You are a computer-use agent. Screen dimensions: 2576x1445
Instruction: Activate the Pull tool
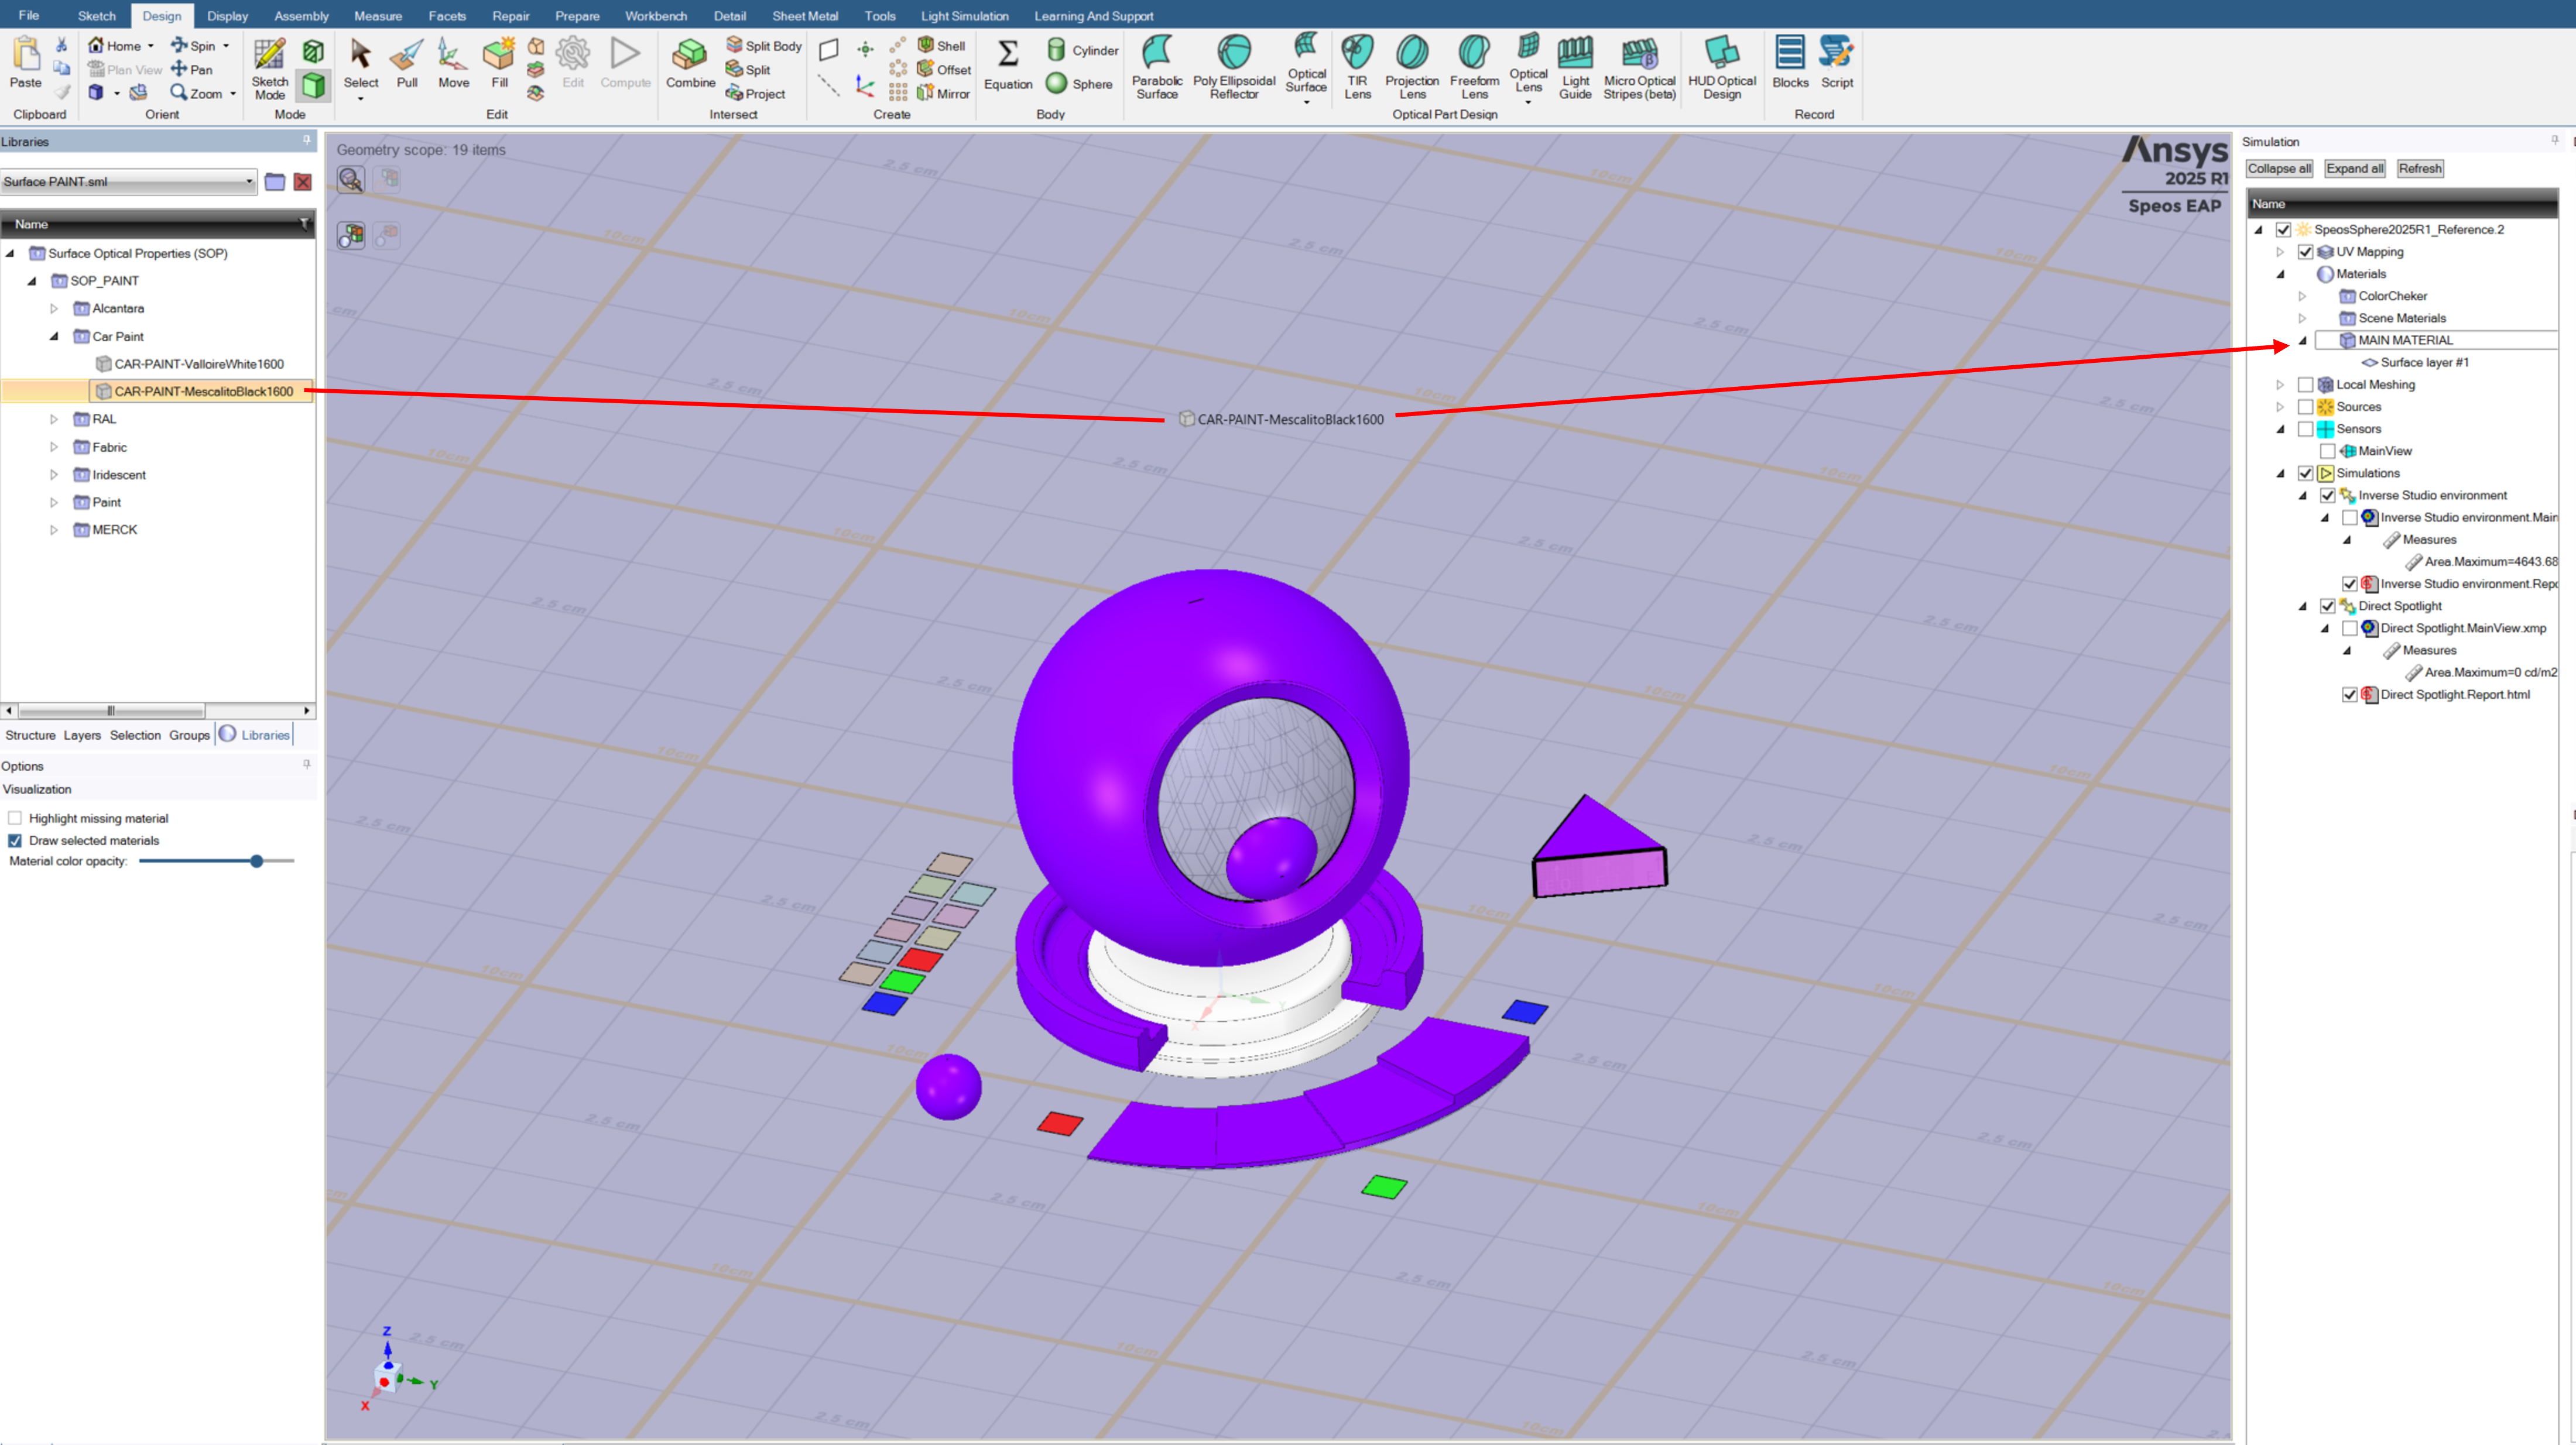coord(407,64)
